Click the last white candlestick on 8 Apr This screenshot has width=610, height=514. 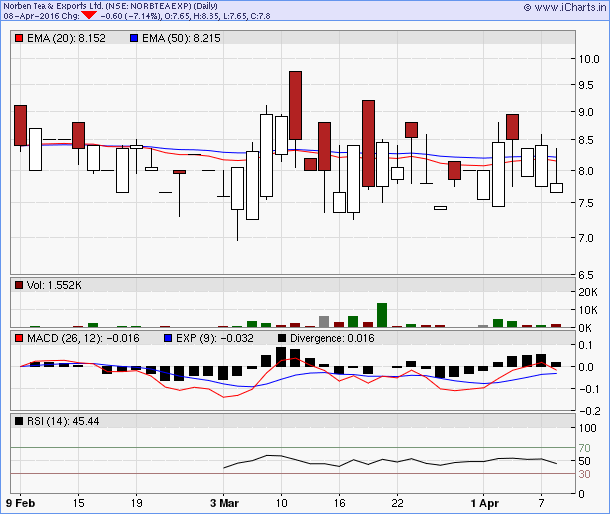556,188
